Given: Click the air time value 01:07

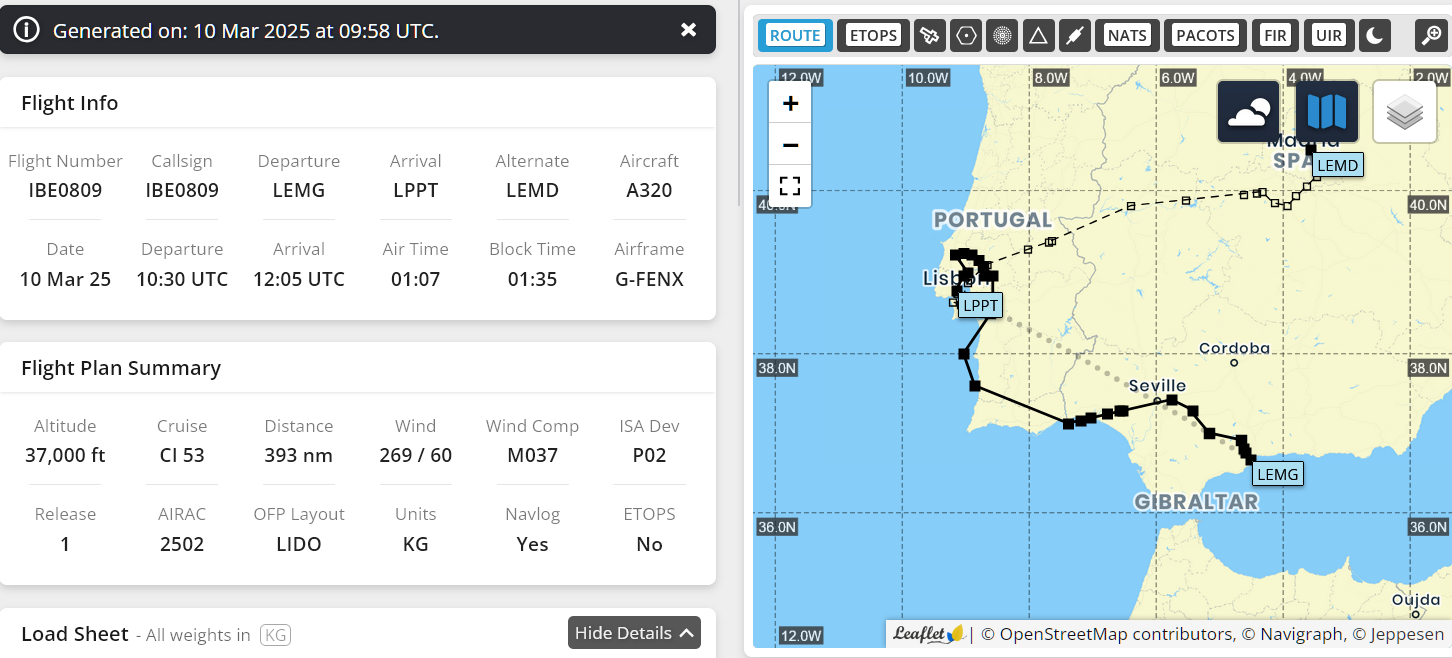Looking at the screenshot, I should click(416, 279).
